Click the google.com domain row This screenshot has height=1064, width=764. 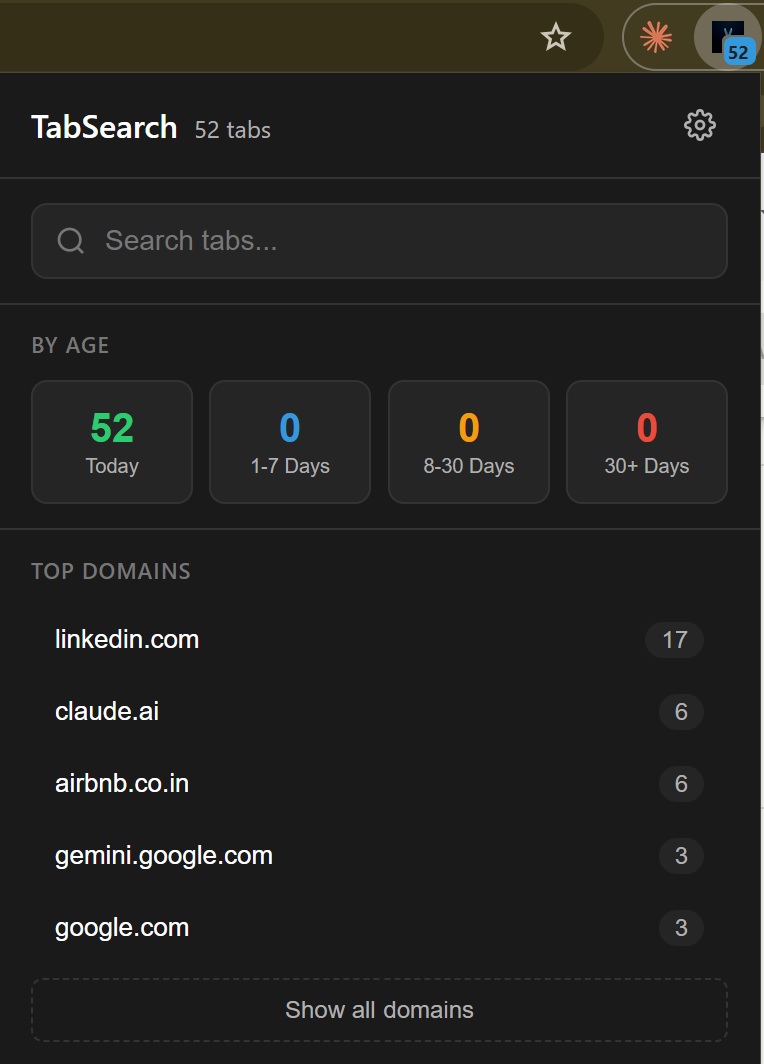click(x=122, y=927)
